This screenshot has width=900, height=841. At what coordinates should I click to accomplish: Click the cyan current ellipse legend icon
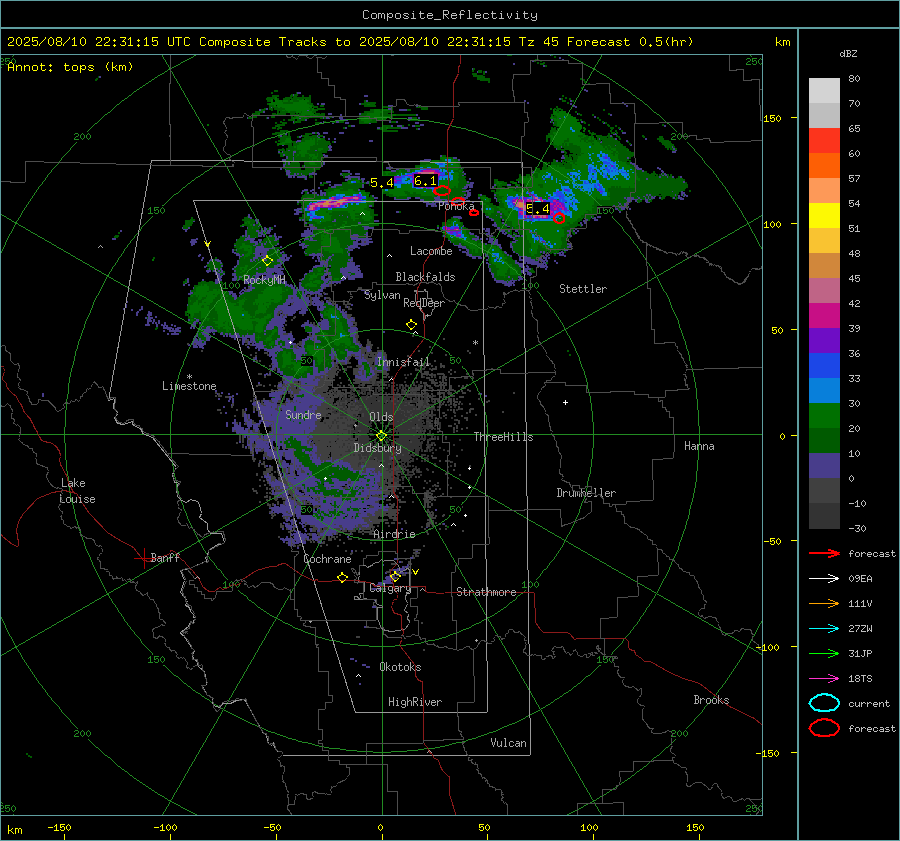(824, 703)
